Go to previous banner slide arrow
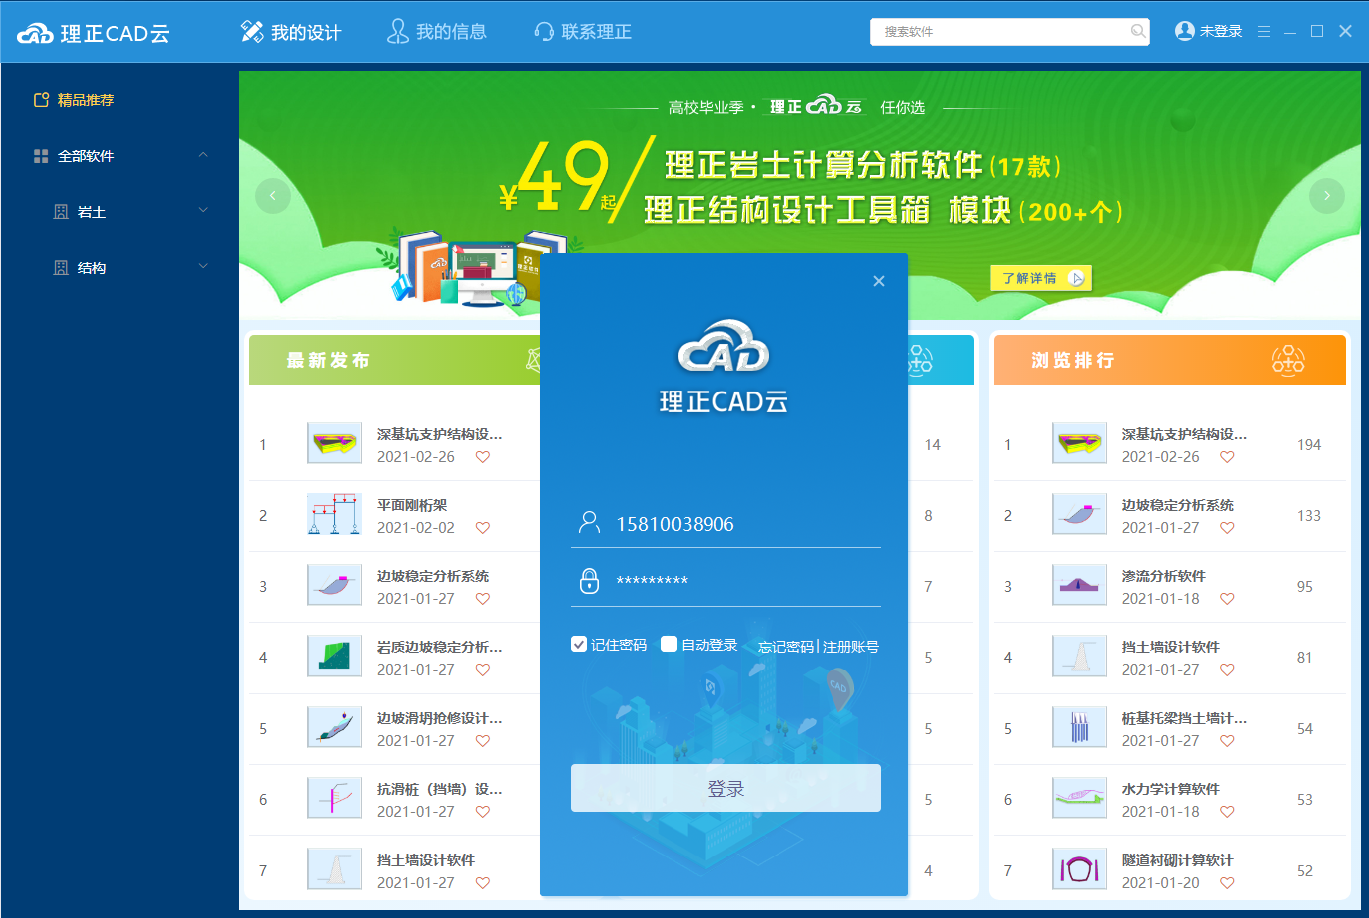1369x918 pixels. 273,196
